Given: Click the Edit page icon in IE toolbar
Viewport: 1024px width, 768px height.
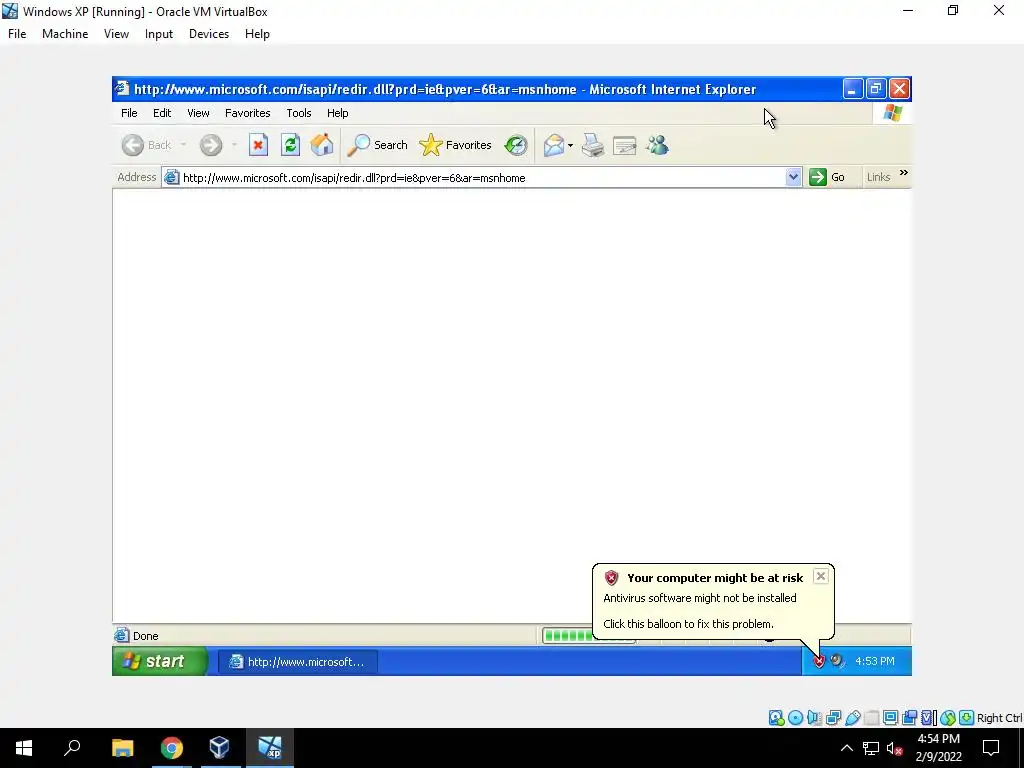Looking at the screenshot, I should [x=624, y=145].
